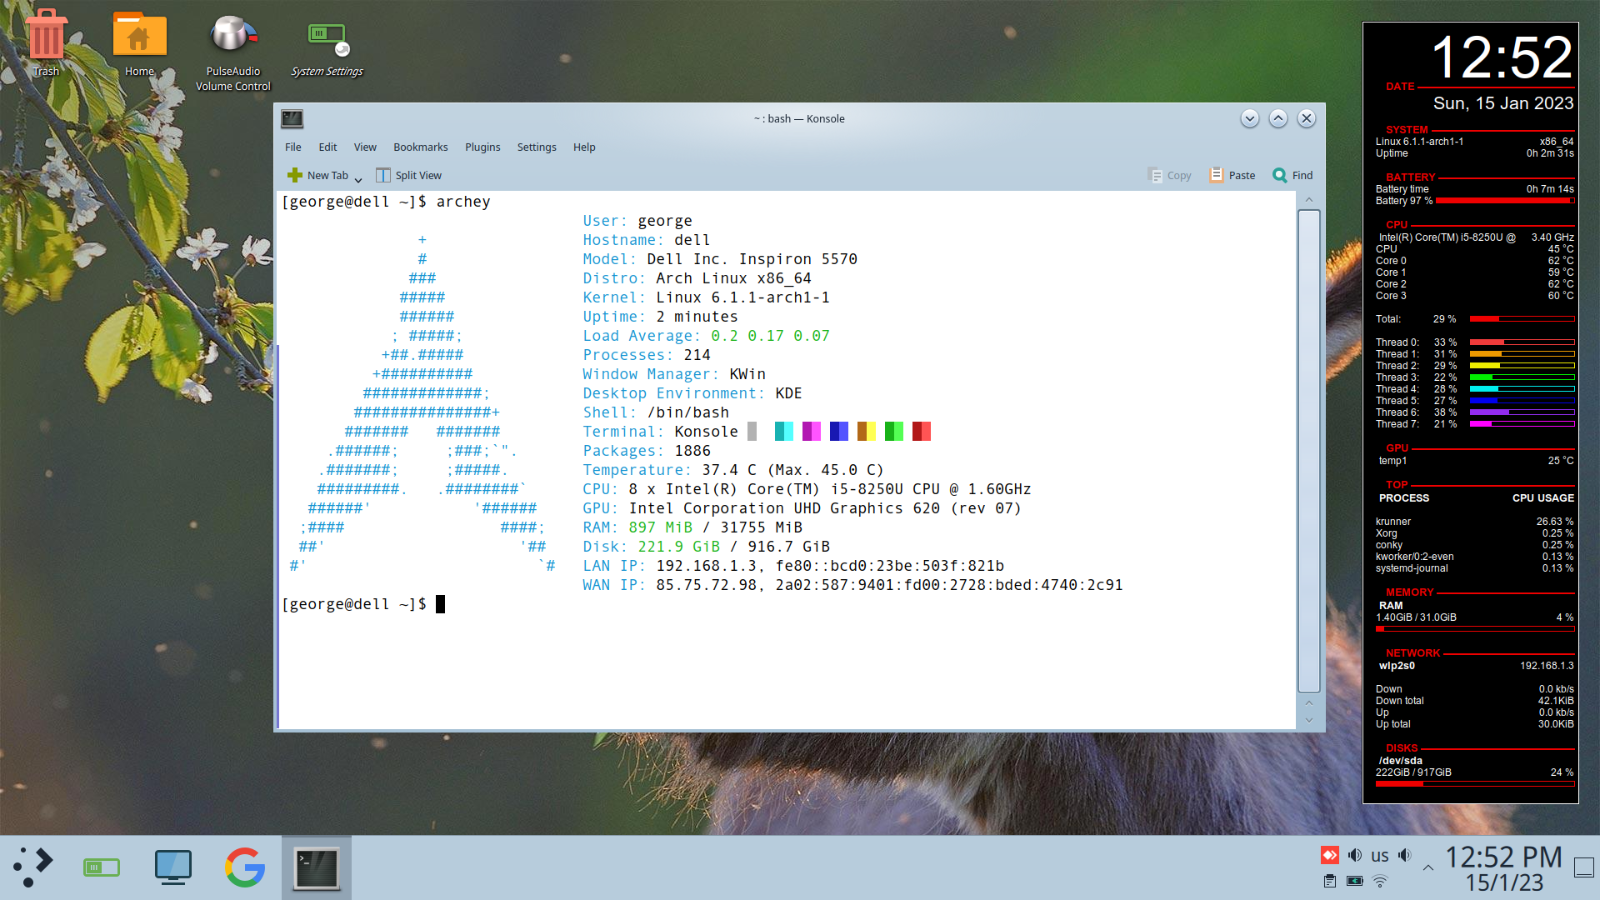This screenshot has height=900, width=1600.
Task: Click the Paste toolbar button
Action: pos(1232,175)
